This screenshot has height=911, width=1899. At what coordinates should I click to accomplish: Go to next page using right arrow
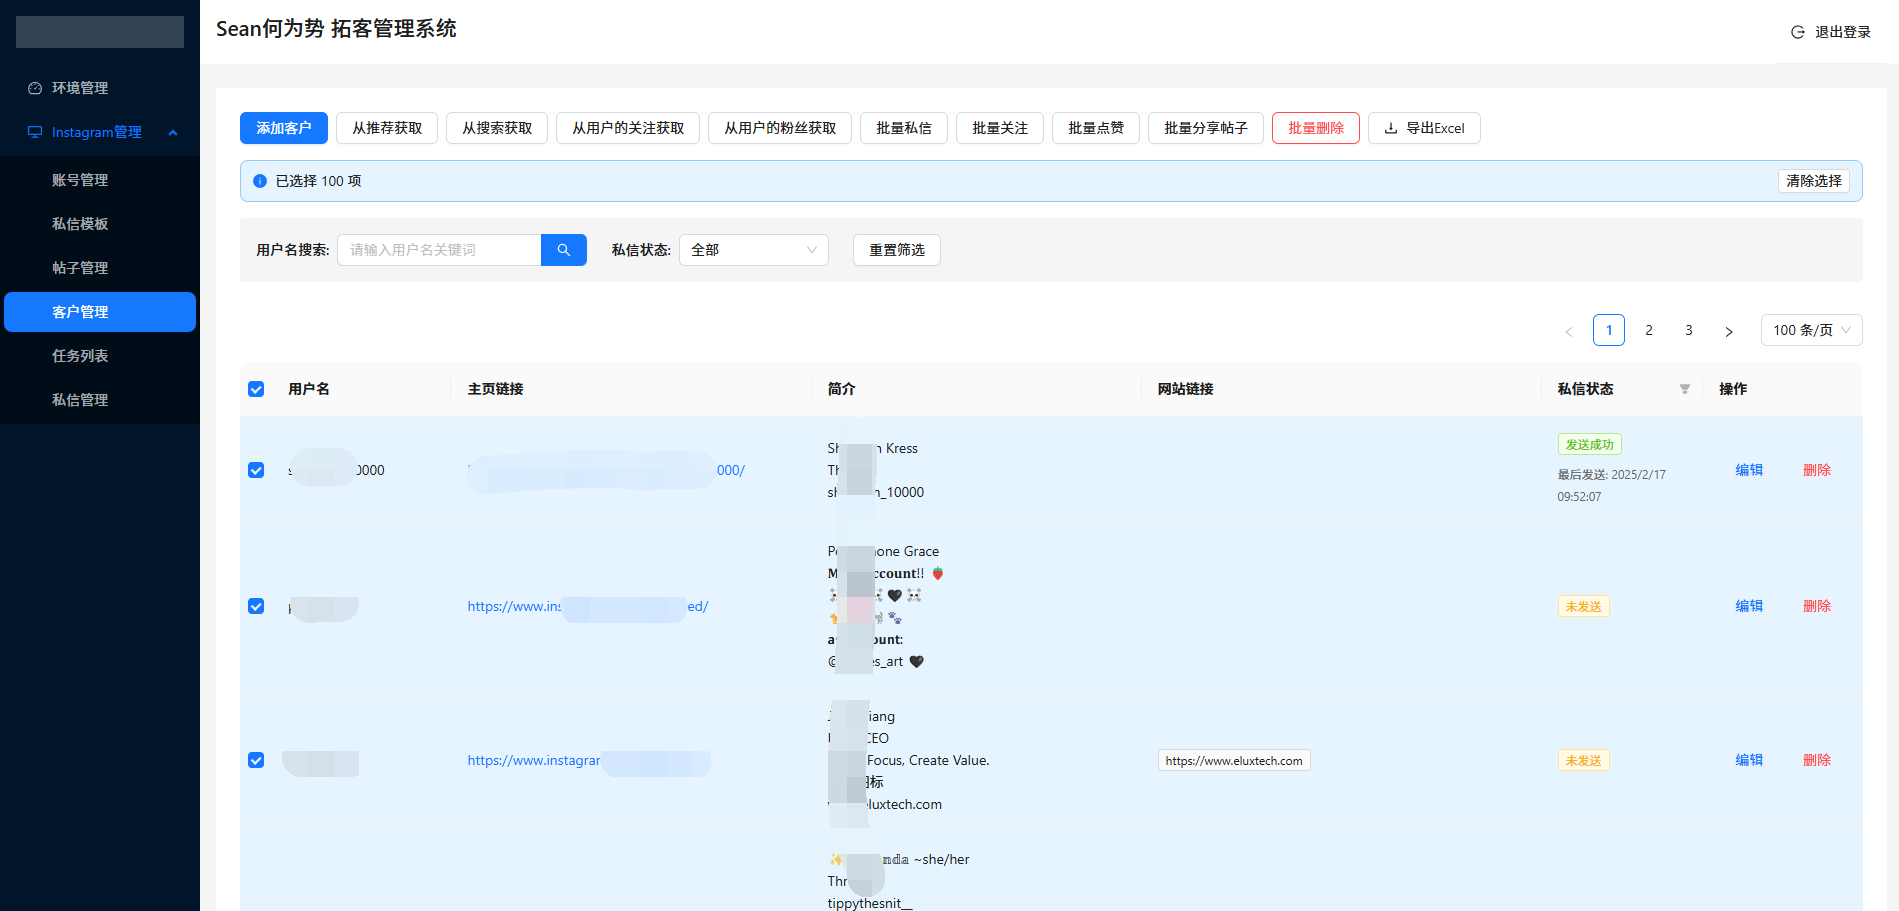click(1728, 331)
